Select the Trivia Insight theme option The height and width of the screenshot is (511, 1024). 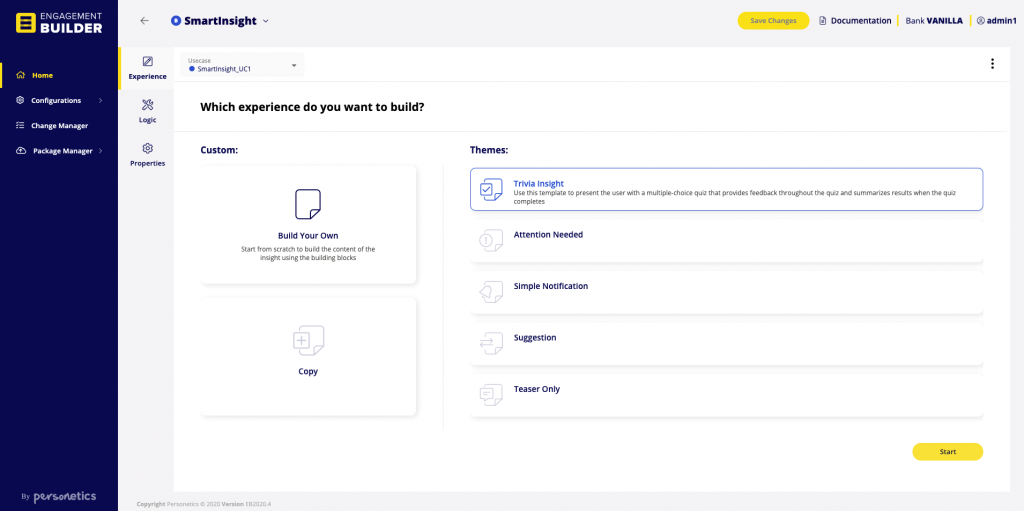(x=726, y=189)
